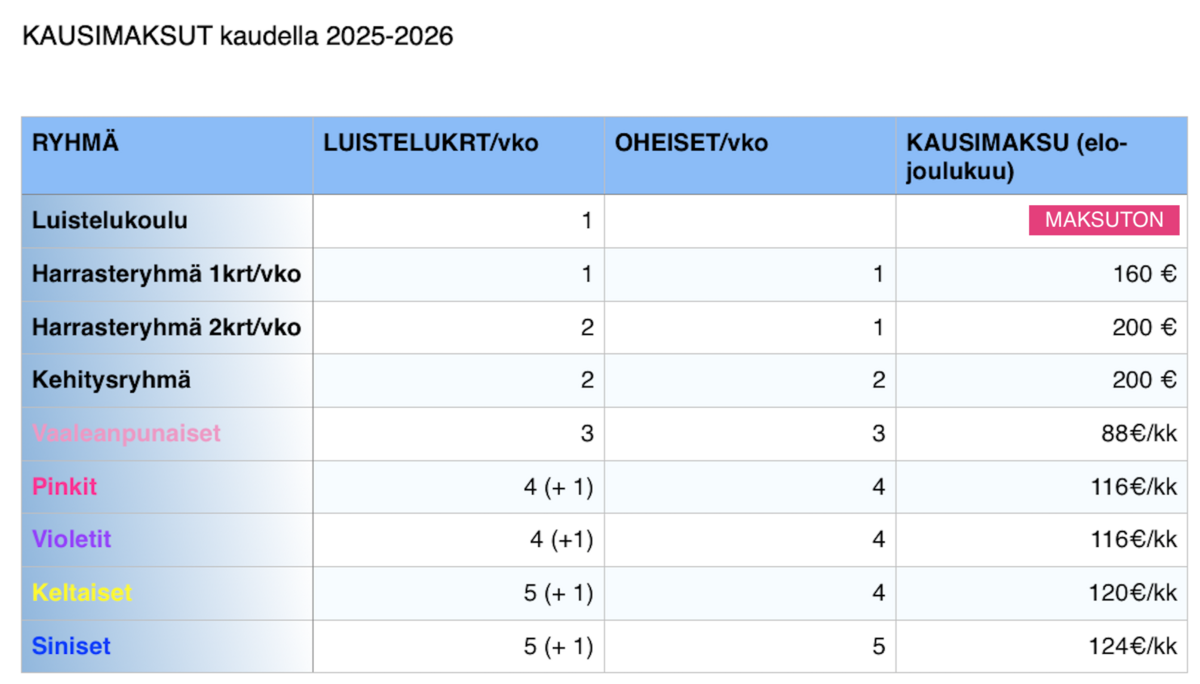Click the Harrasteryhmä 1krt/vko row label
This screenshot has width=1200, height=684.
(166, 273)
